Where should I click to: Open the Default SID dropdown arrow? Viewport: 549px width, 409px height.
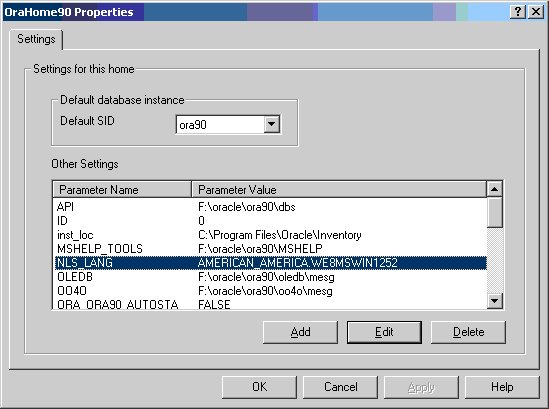tap(272, 124)
